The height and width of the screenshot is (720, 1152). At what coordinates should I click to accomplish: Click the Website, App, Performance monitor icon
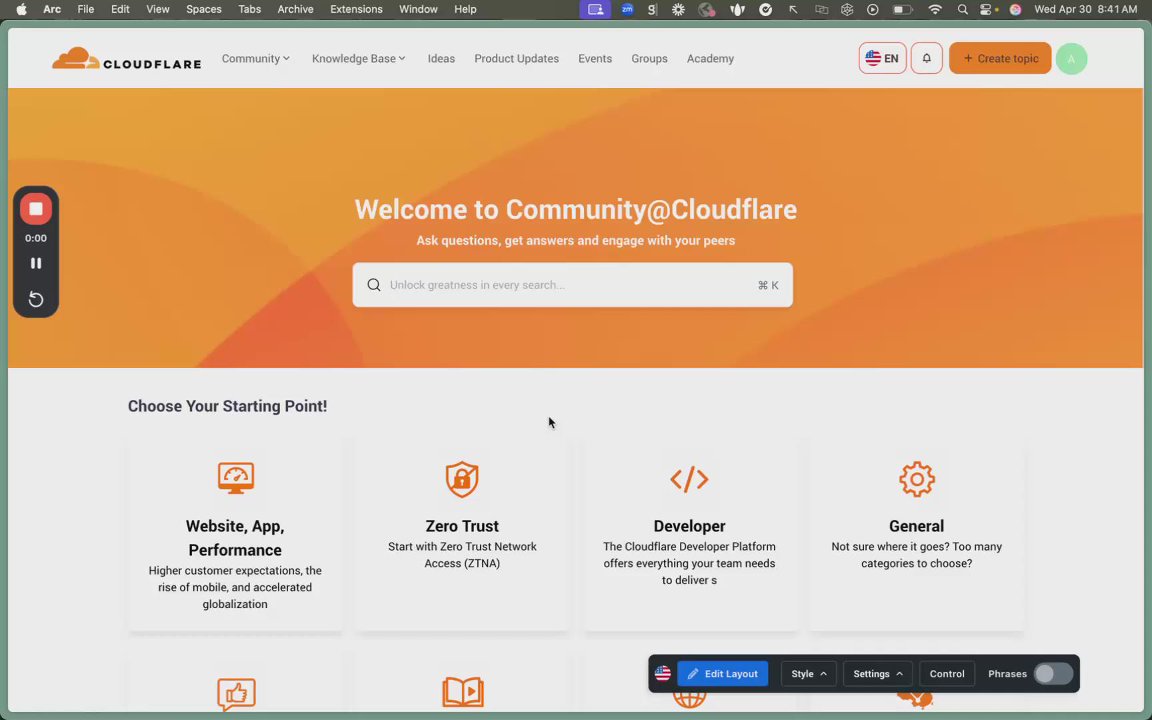(x=235, y=478)
